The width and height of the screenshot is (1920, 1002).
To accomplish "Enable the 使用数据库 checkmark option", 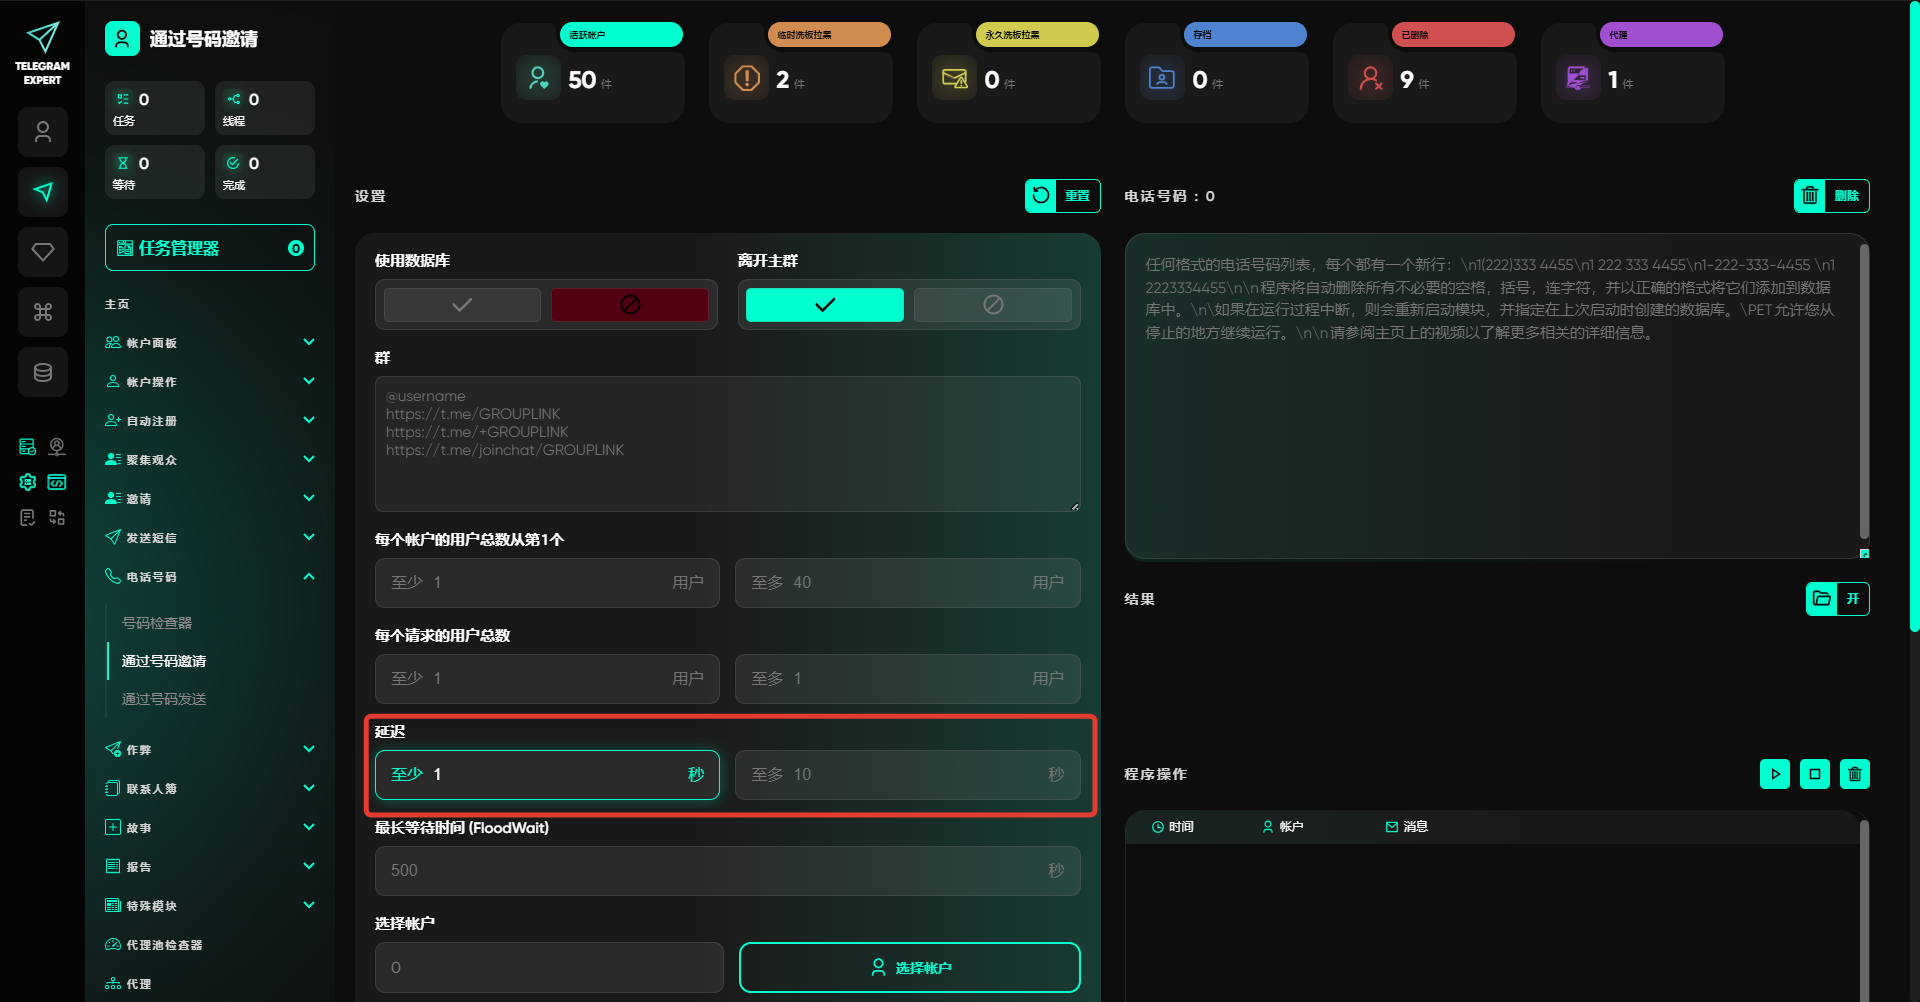I will point(462,305).
